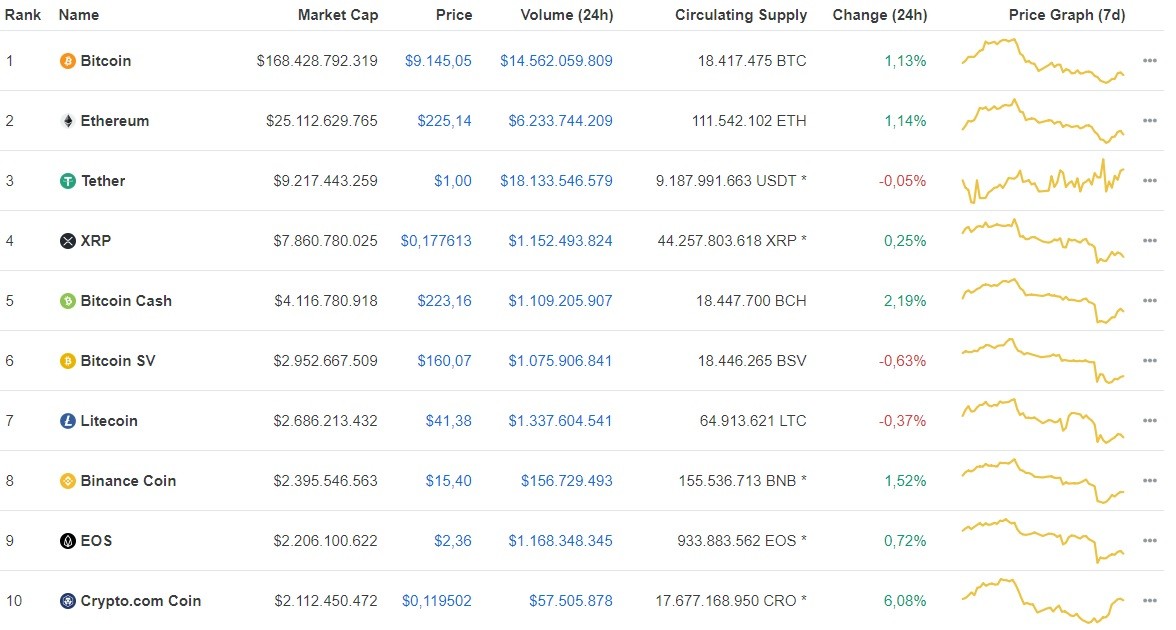Screen dimensions: 1176x630
Task: Click the Ethereum logo icon
Action: tap(66, 121)
